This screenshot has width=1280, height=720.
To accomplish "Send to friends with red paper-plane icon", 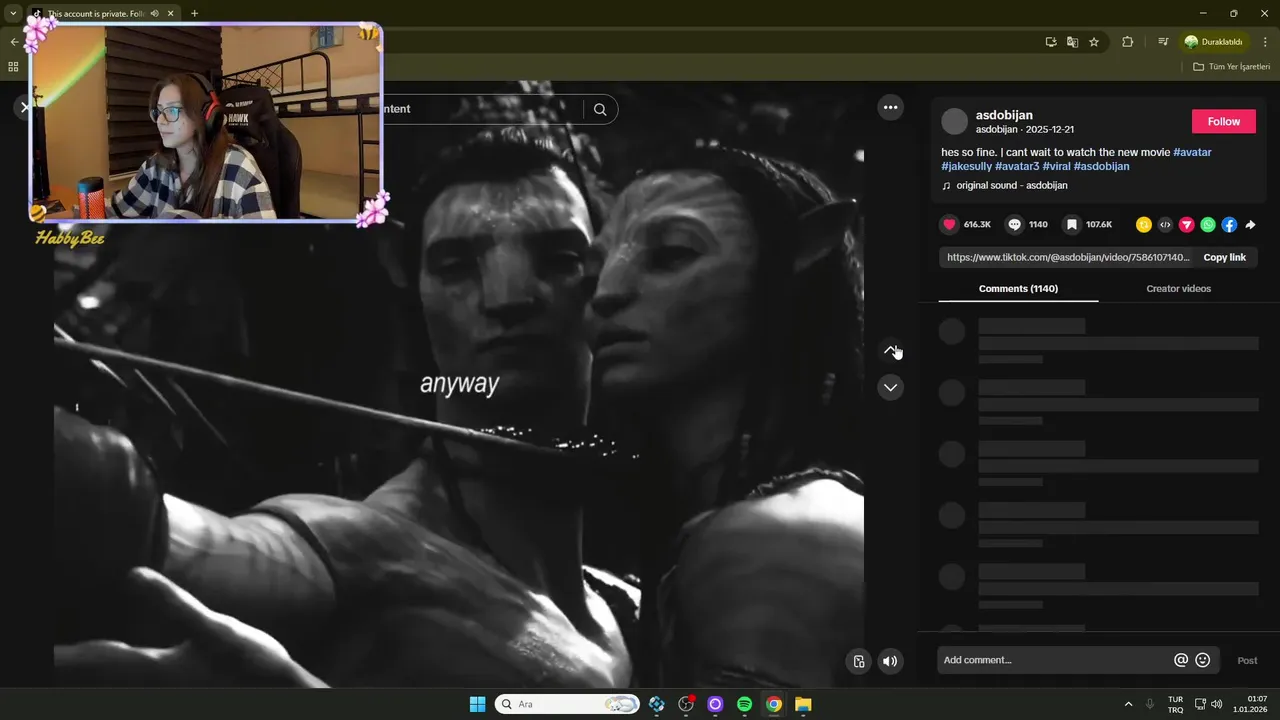I will coord(1187,225).
